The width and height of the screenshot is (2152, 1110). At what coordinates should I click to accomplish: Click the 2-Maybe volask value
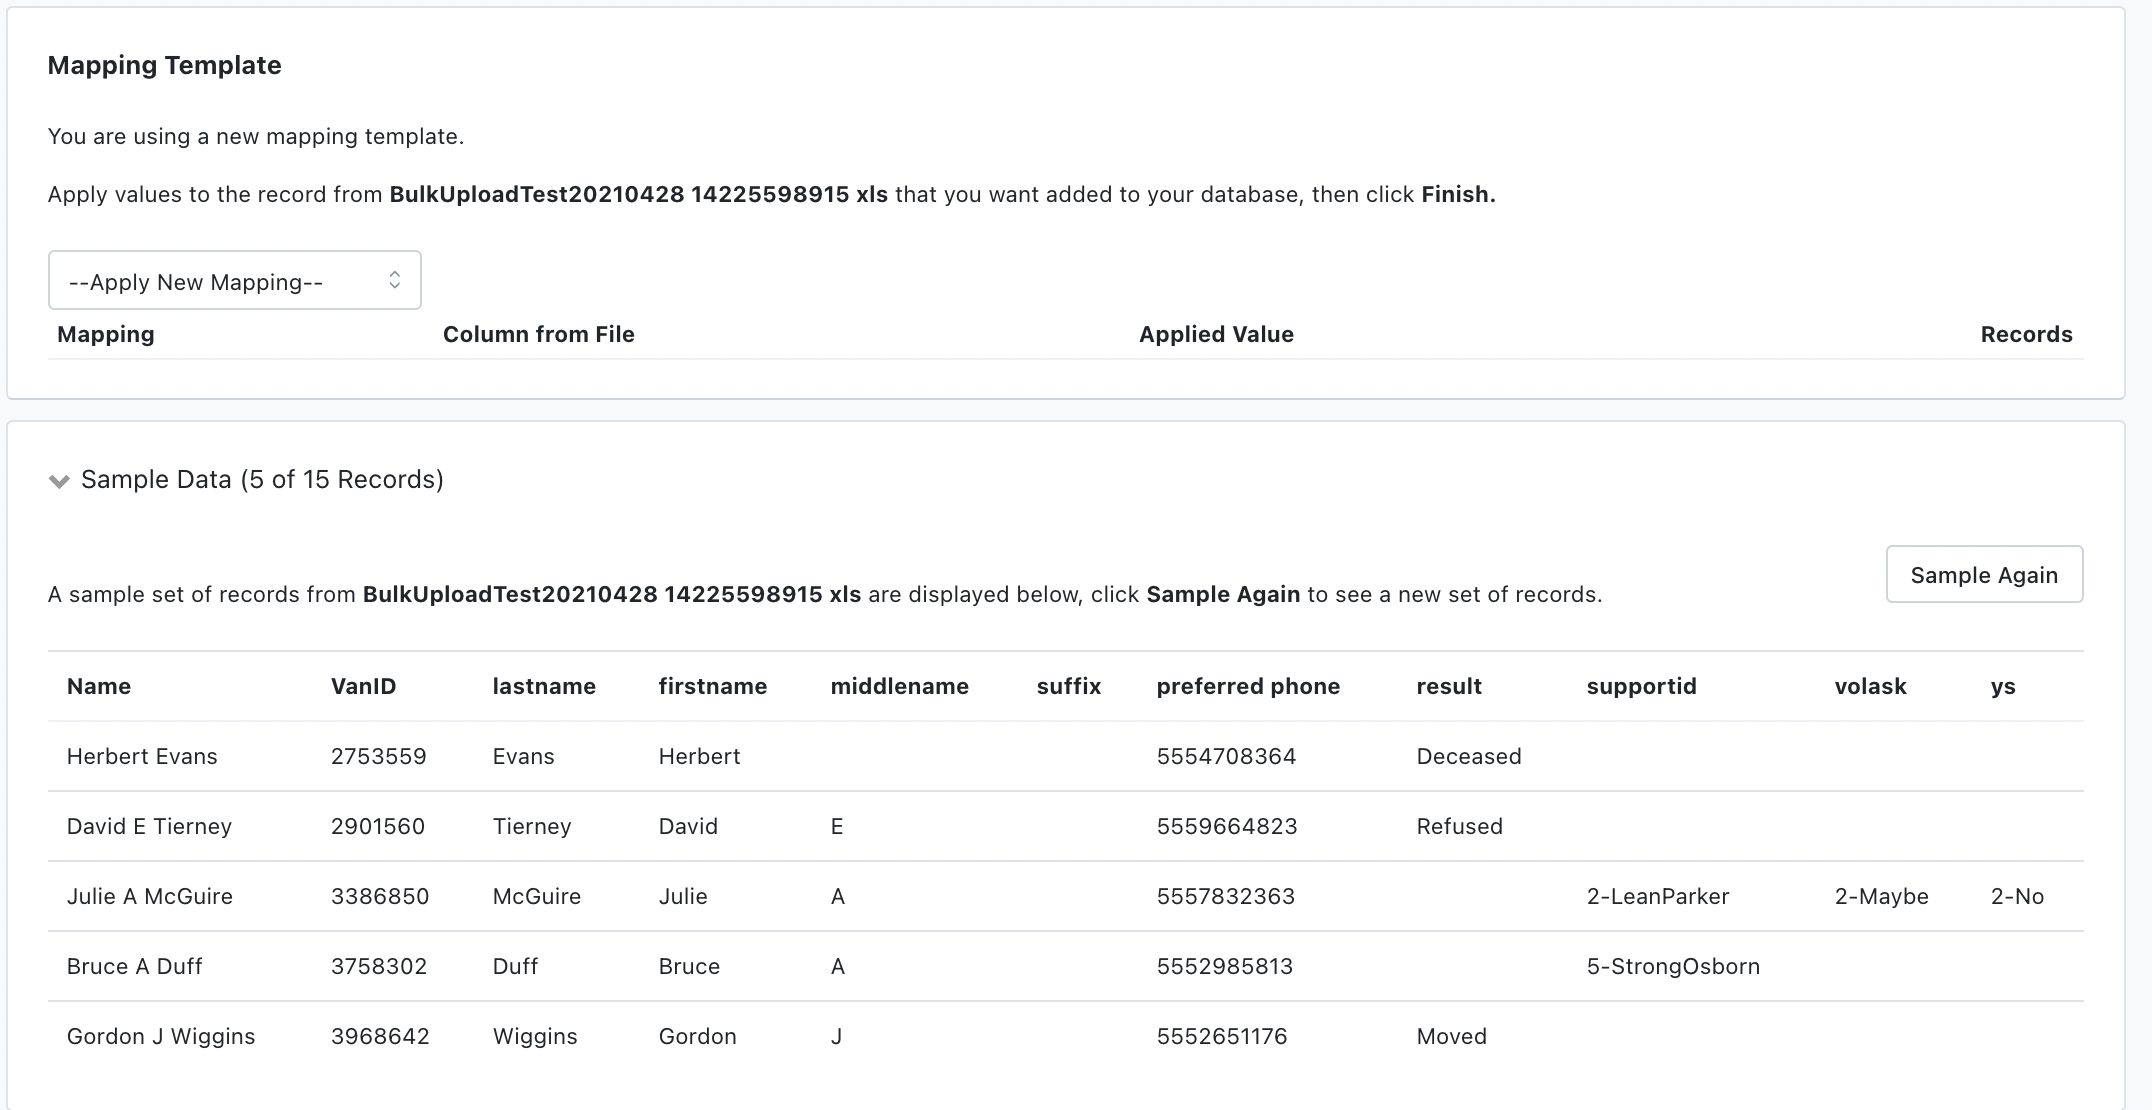click(x=1880, y=896)
